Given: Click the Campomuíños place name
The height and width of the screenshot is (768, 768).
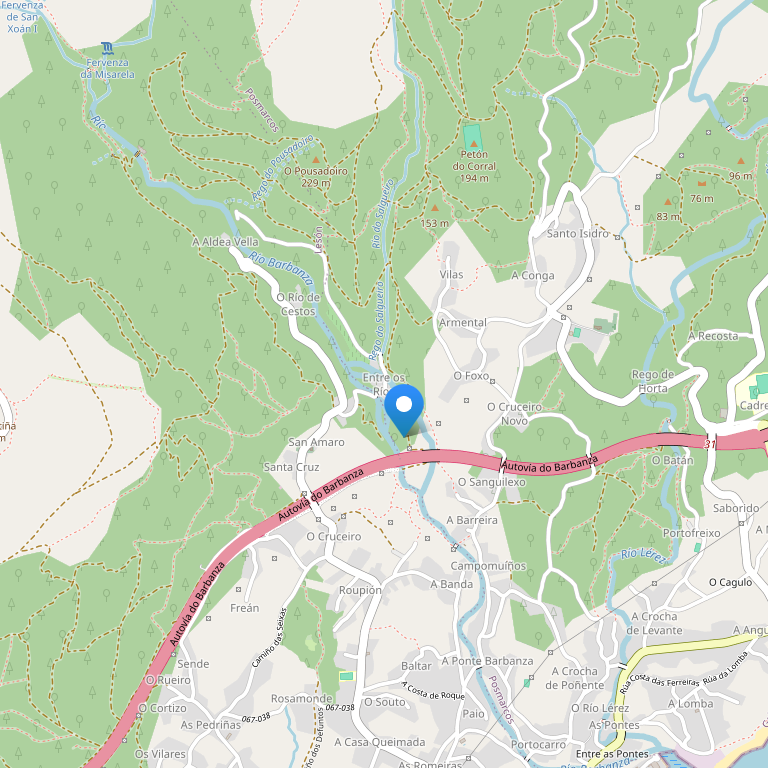Looking at the screenshot, I should point(488,566).
